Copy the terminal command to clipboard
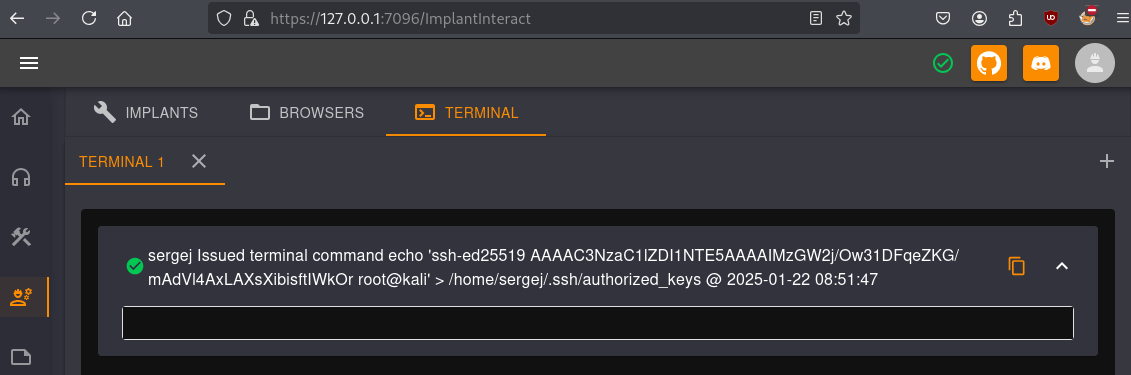The width and height of the screenshot is (1131, 375). click(x=1016, y=265)
